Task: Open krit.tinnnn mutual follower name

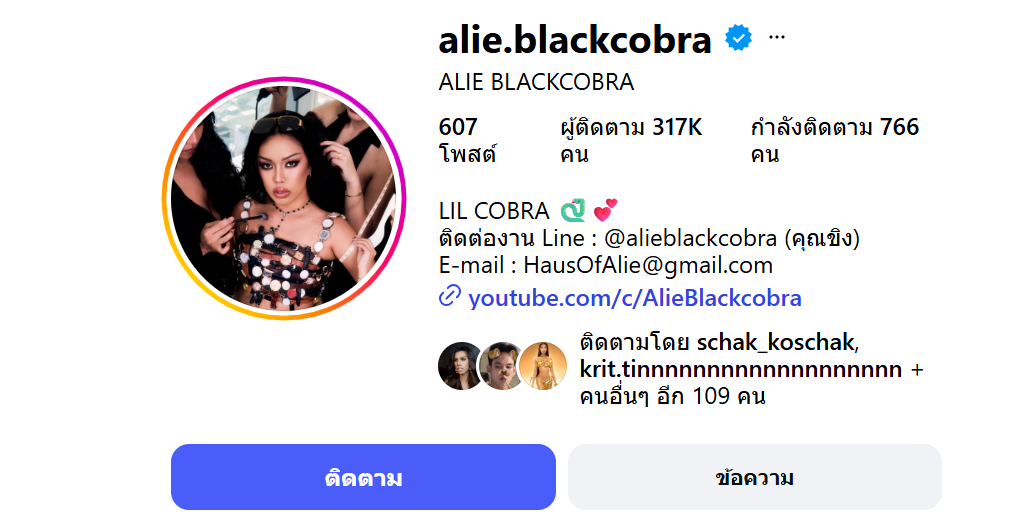Action: coord(741,369)
